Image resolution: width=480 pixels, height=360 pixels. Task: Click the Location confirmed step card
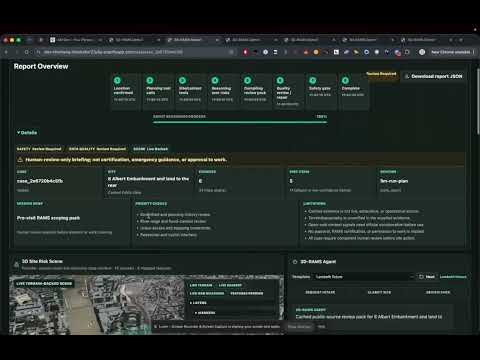125,92
